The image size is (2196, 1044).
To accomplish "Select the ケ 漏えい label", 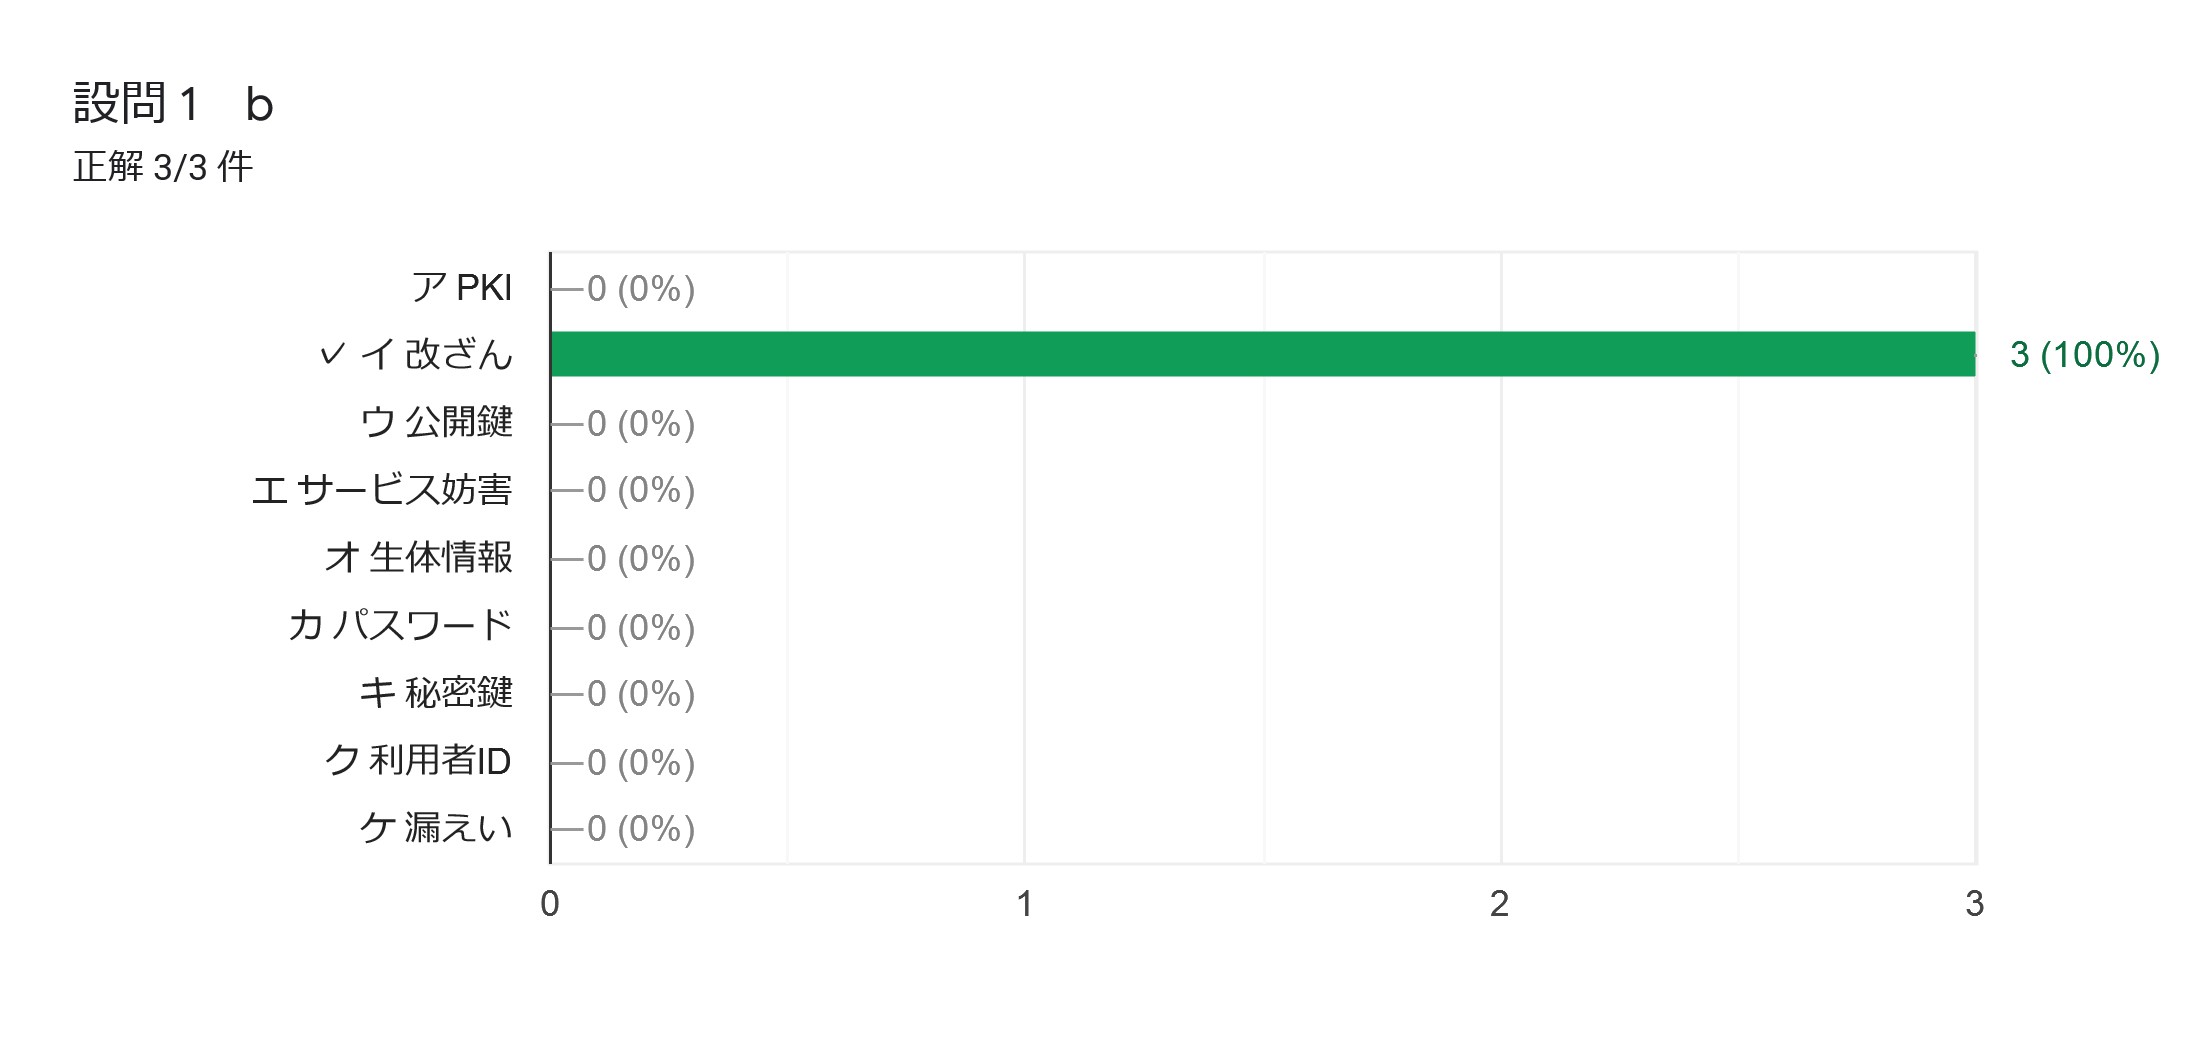I will (x=436, y=828).
